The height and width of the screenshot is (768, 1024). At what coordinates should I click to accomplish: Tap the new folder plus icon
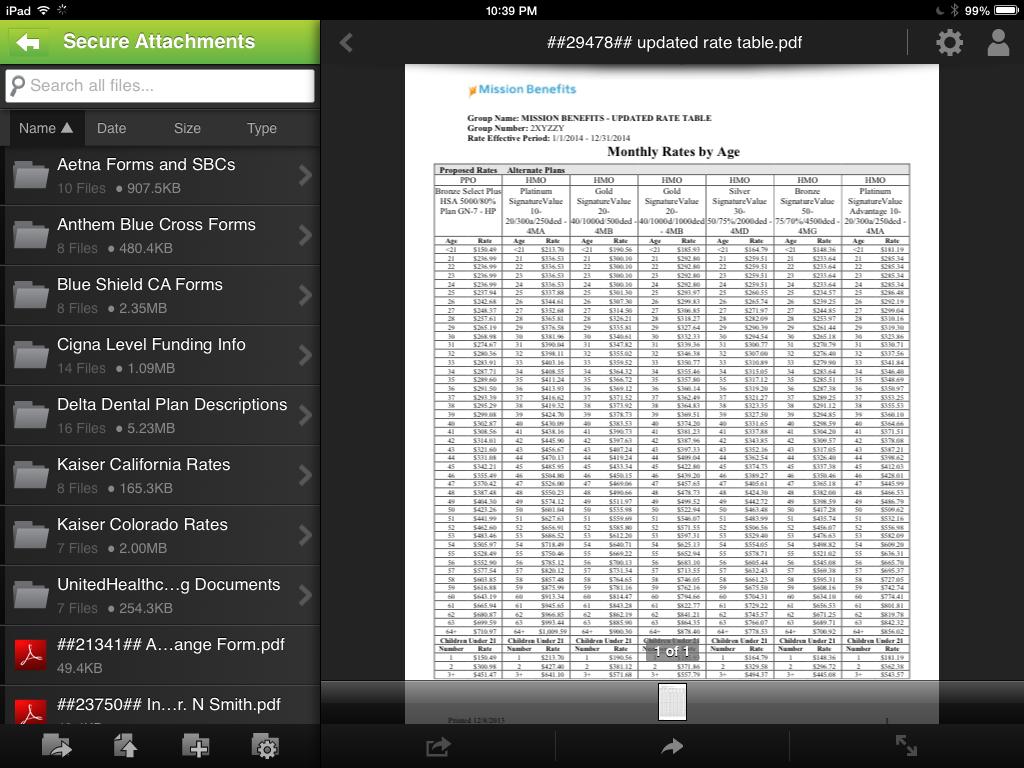point(195,746)
